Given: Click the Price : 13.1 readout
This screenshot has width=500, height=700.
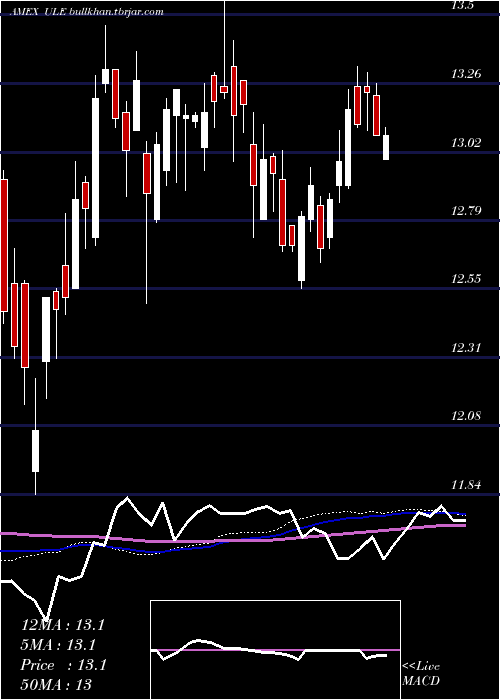Looking at the screenshot, I should [63, 665].
